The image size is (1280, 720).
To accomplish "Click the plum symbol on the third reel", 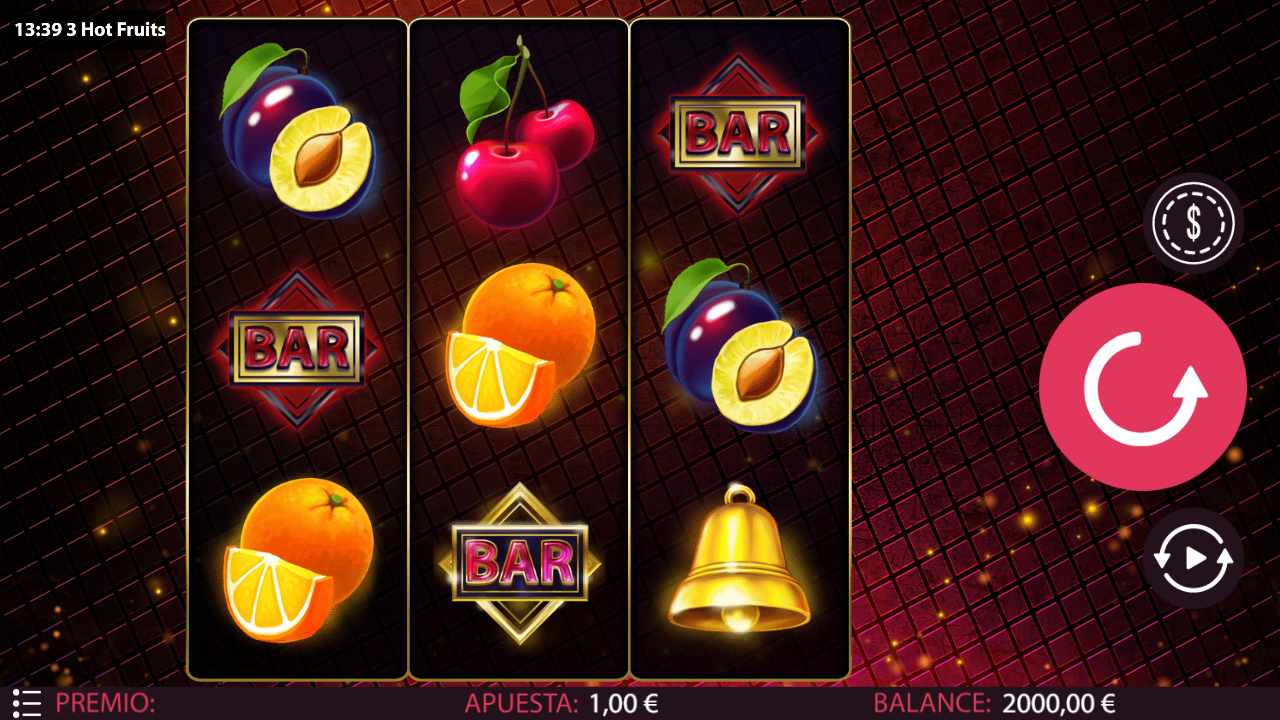I will click(x=740, y=346).
